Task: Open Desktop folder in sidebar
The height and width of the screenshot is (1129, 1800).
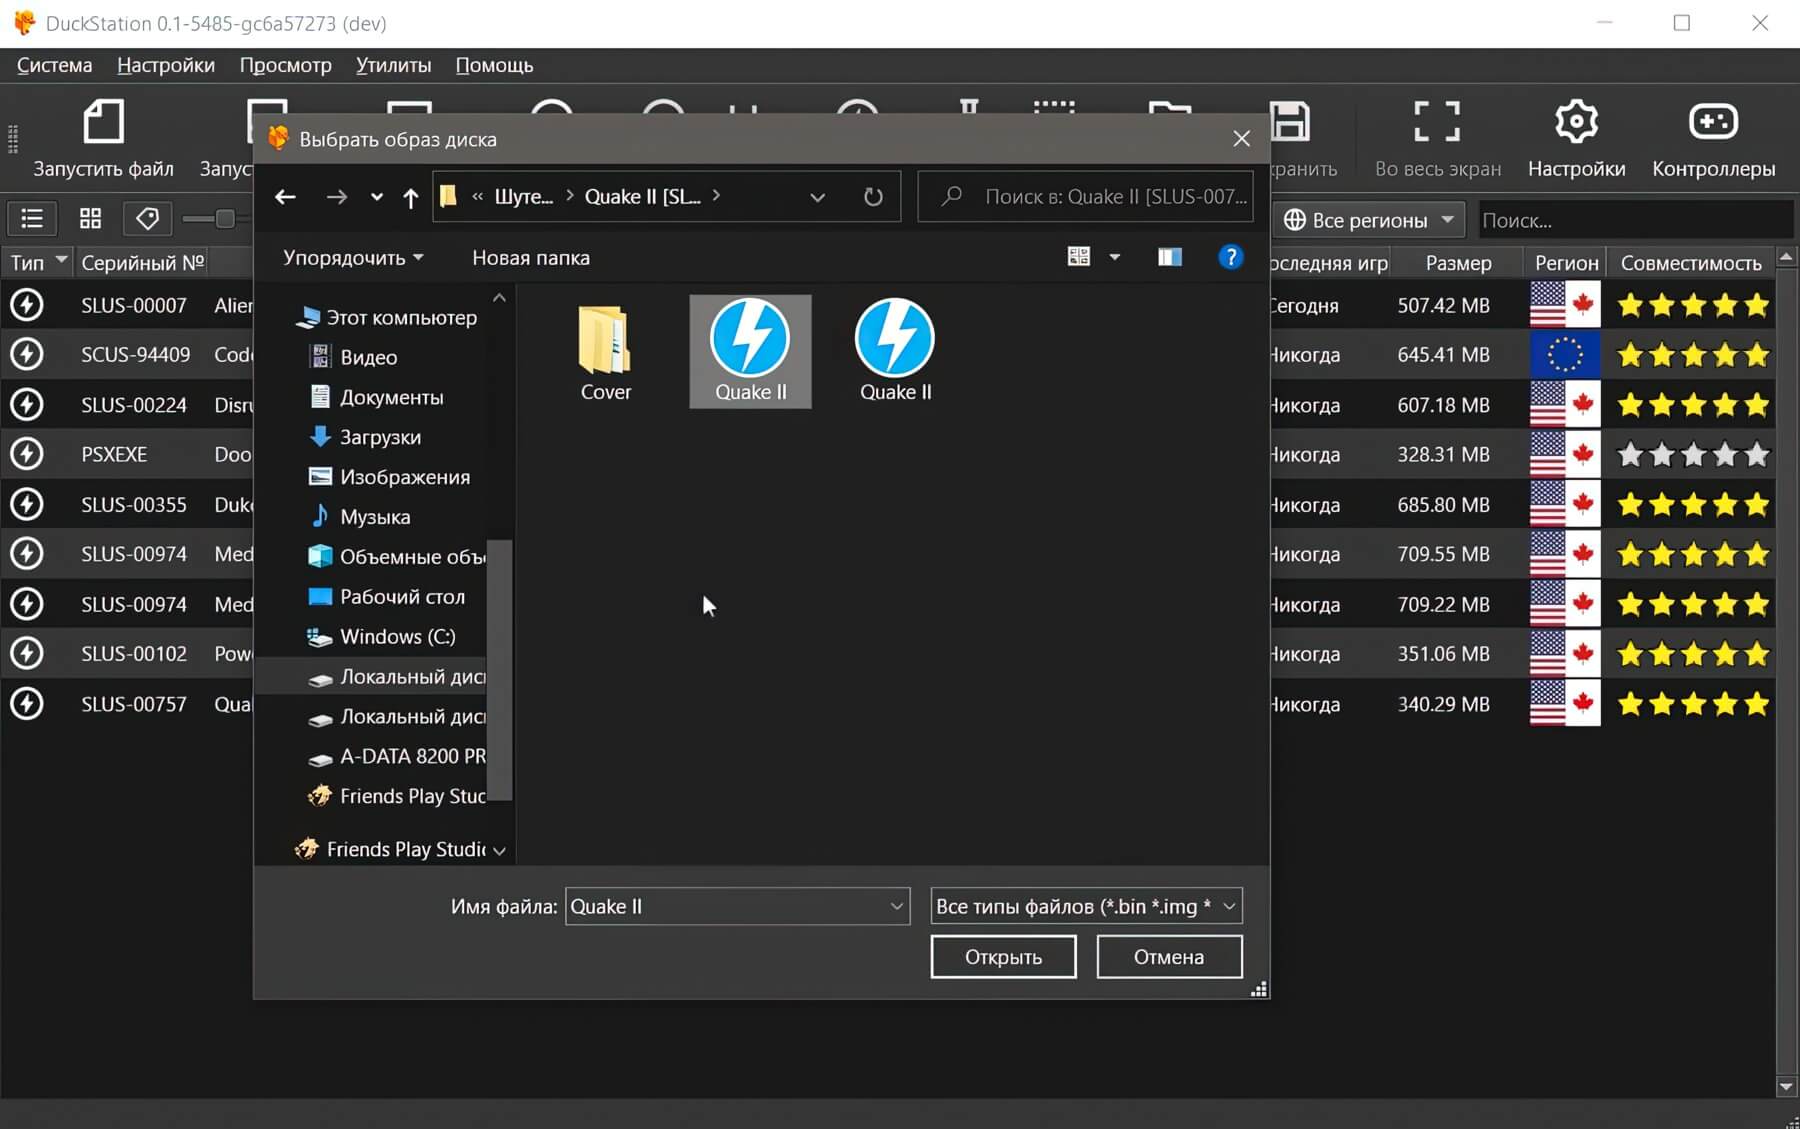Action: [387, 597]
